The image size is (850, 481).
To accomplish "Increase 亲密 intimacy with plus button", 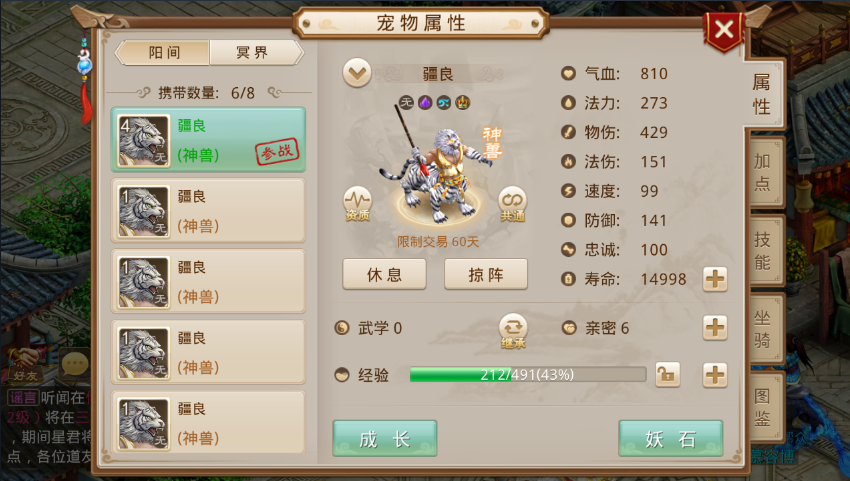I will (x=715, y=328).
